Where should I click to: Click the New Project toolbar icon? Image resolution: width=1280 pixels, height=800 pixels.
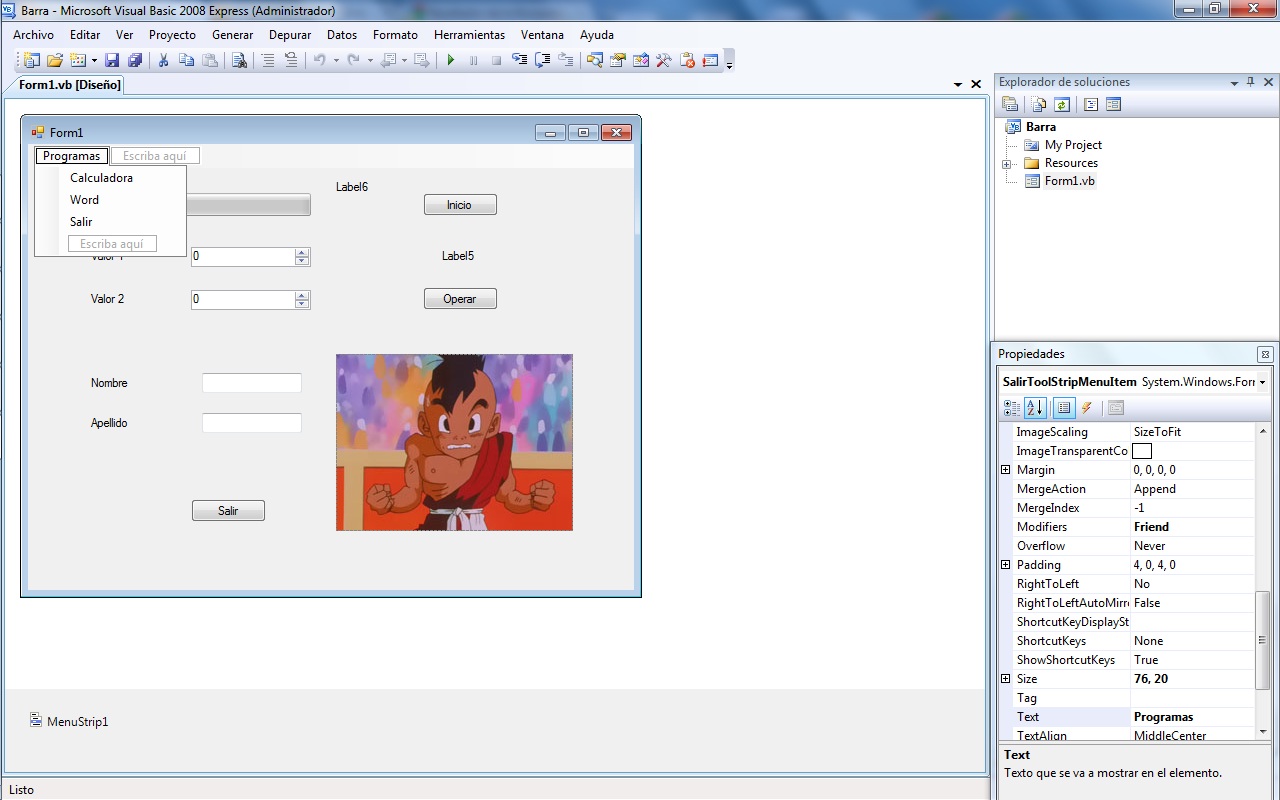pos(31,60)
